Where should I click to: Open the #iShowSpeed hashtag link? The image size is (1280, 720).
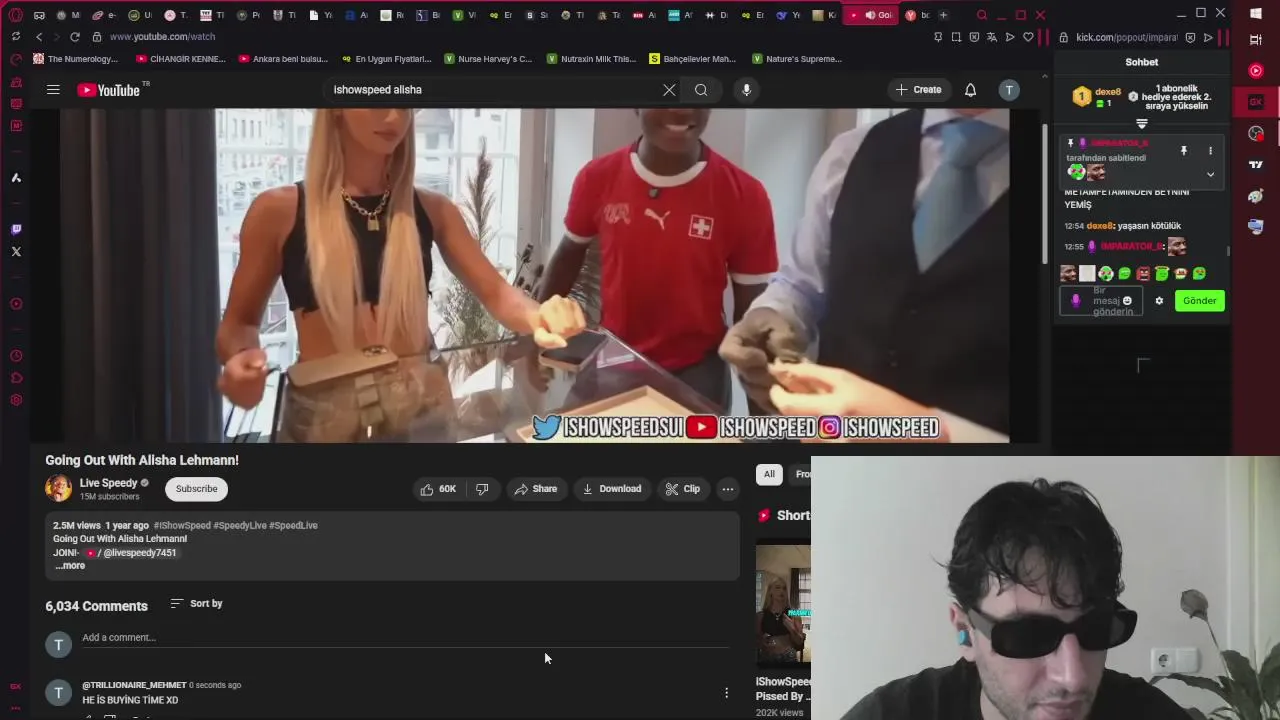tap(182, 525)
